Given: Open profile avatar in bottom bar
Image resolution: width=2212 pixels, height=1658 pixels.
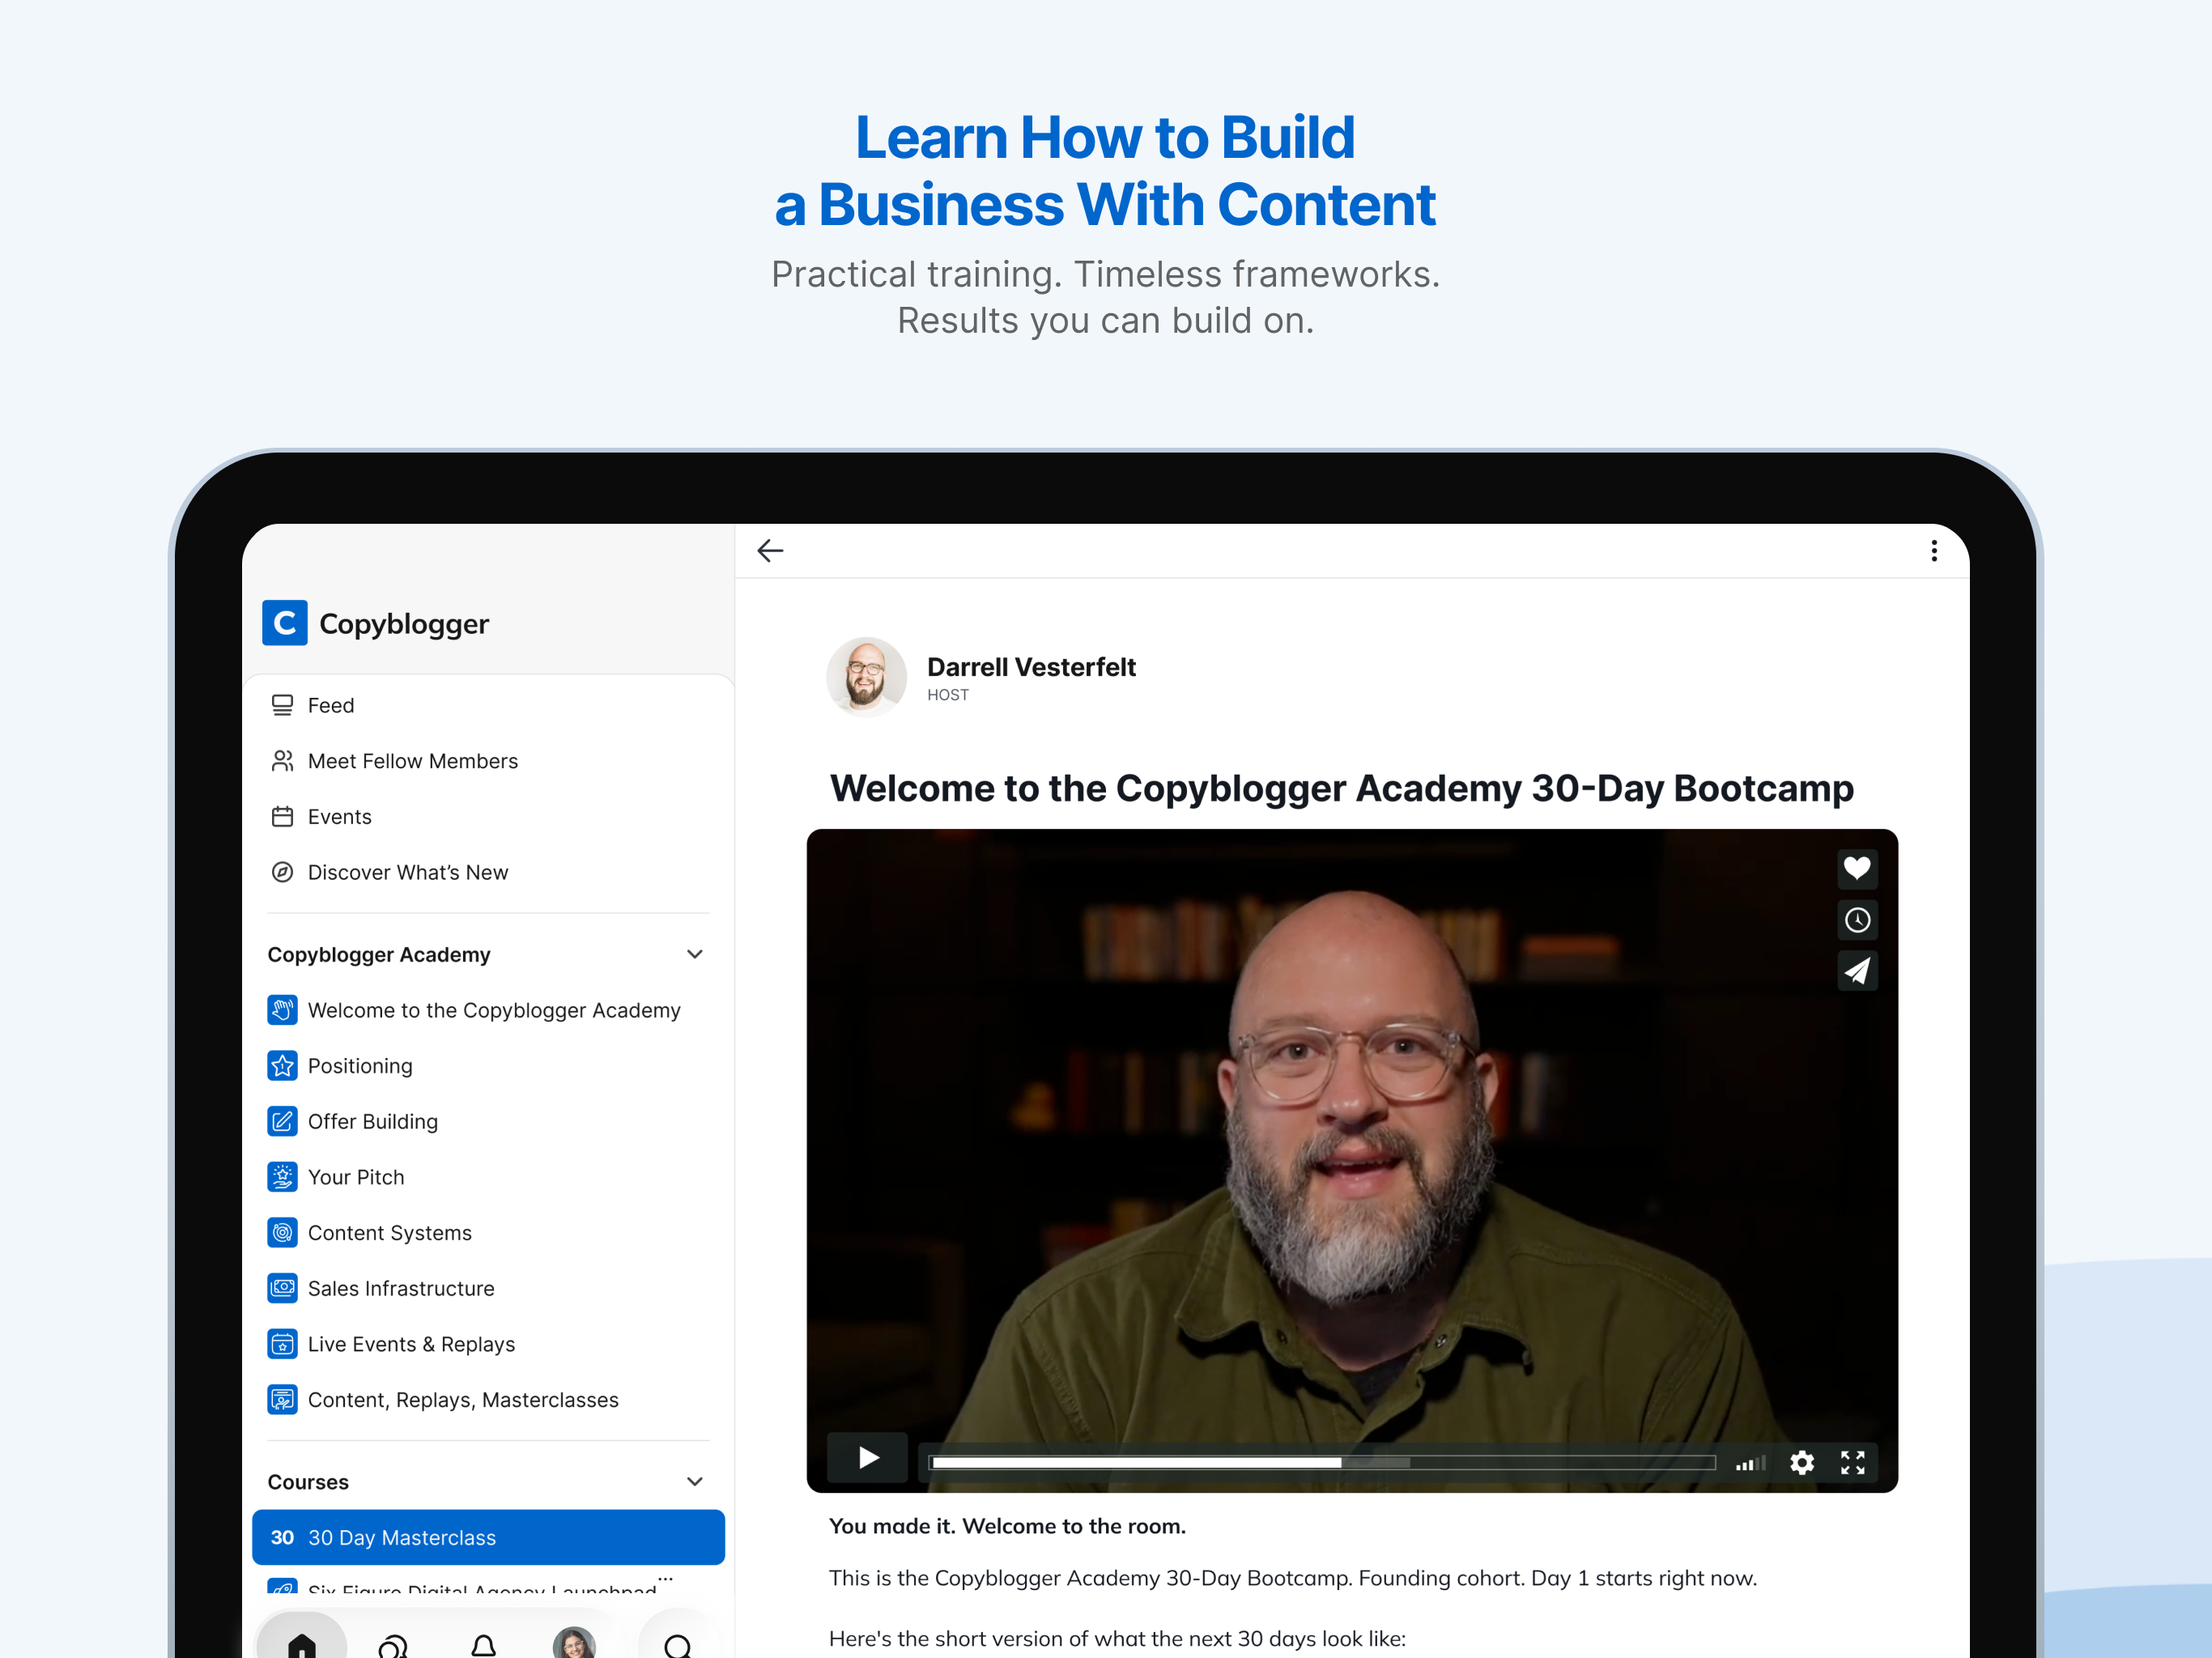Looking at the screenshot, I should click(574, 1643).
